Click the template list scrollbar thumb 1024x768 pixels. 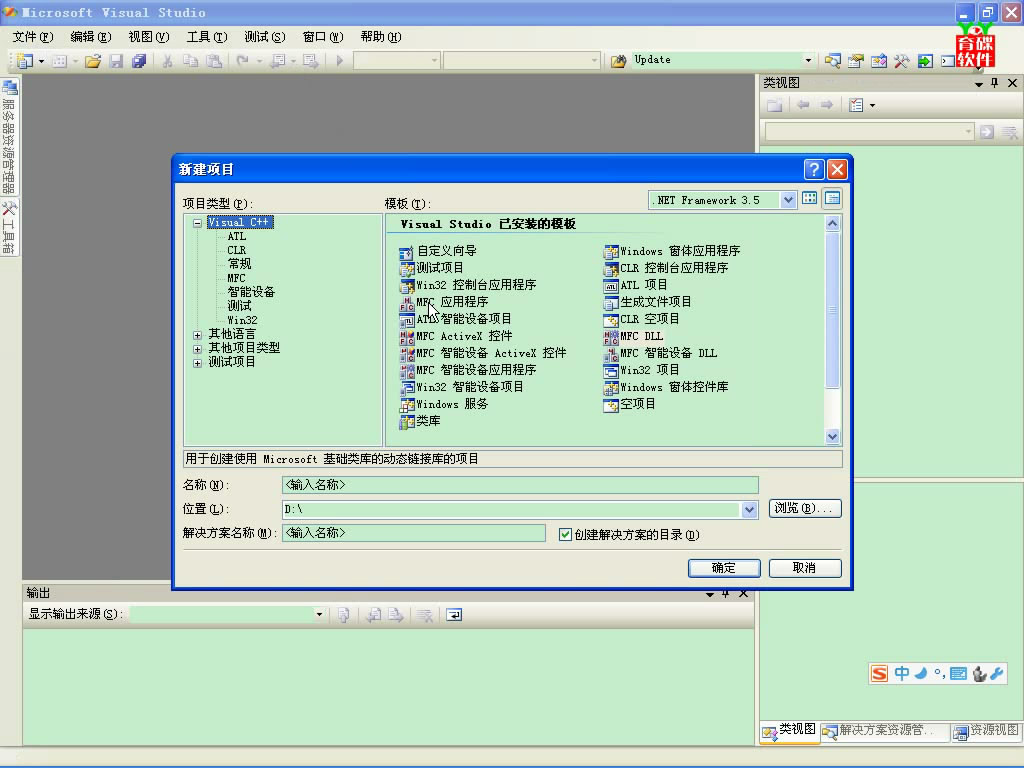(x=832, y=311)
